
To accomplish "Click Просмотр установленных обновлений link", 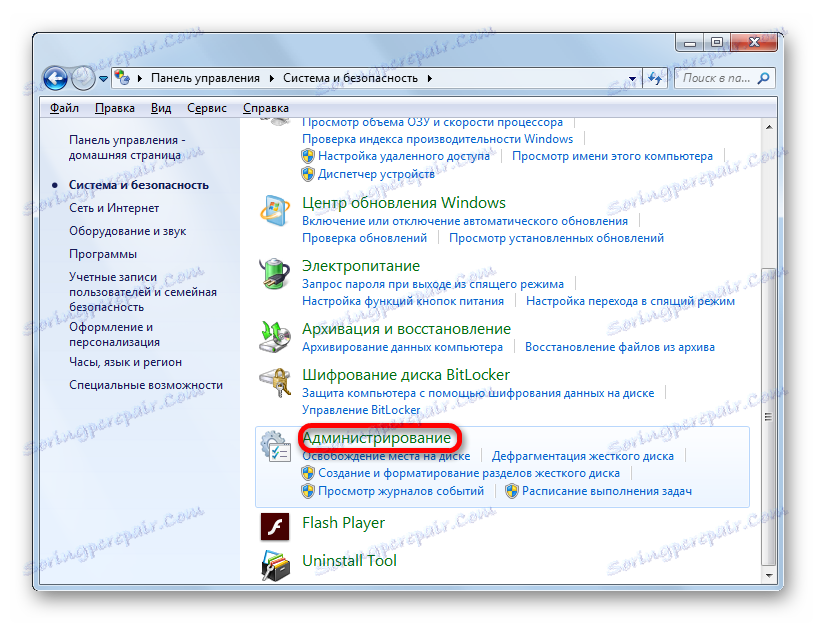I will 556,238.
